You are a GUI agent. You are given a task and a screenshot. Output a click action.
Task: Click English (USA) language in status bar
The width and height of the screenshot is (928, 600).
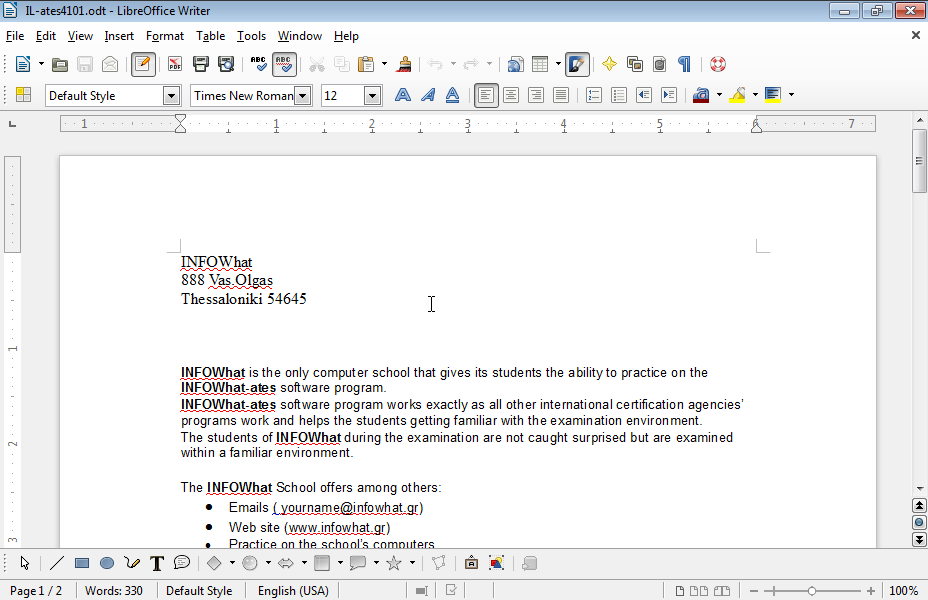[293, 591]
